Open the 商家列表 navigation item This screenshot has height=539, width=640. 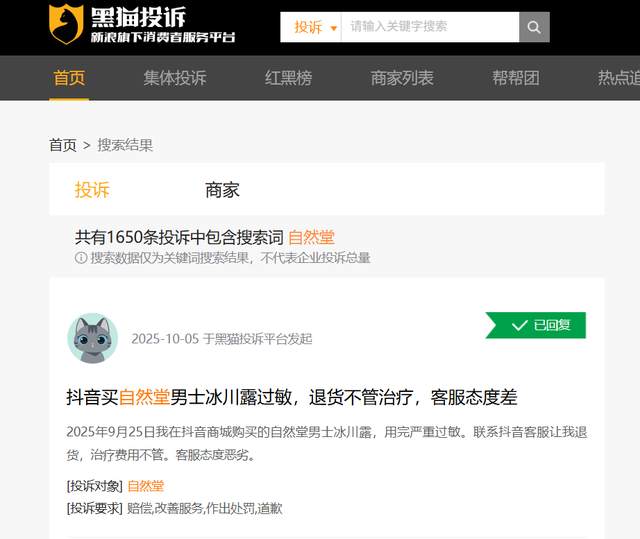pos(402,78)
